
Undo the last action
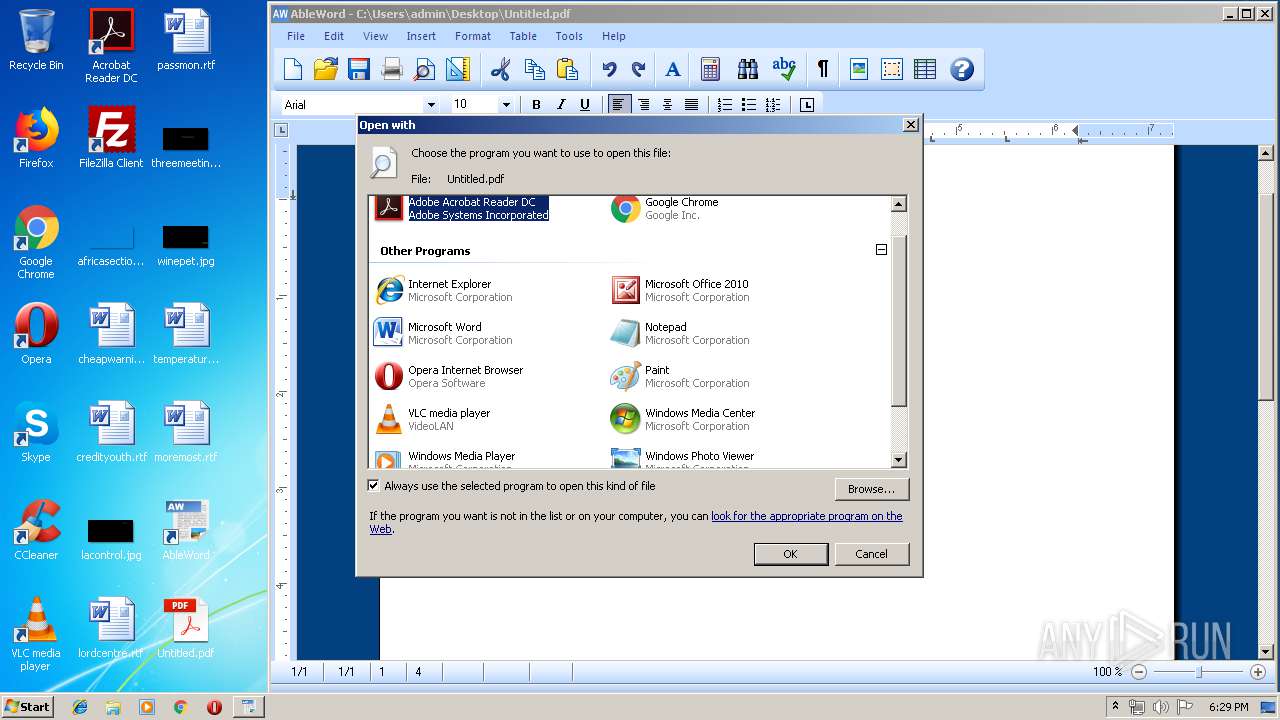click(x=609, y=69)
